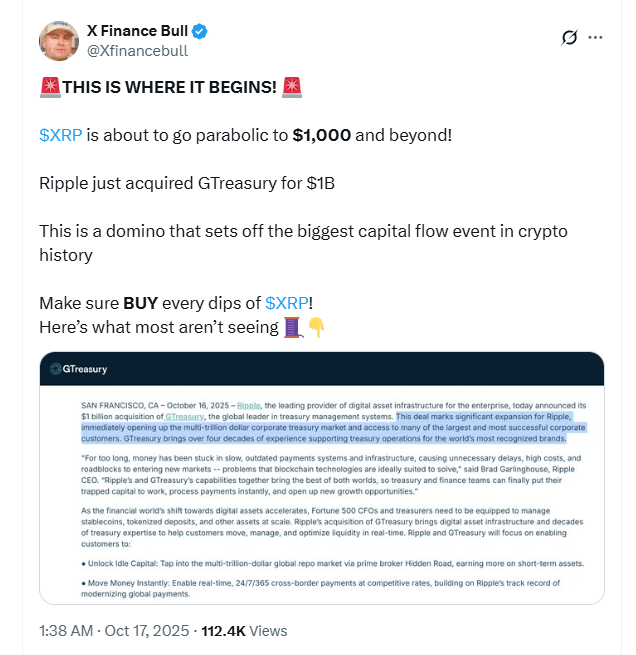Open the @Xfinancebull handle link

[x=137, y=51]
